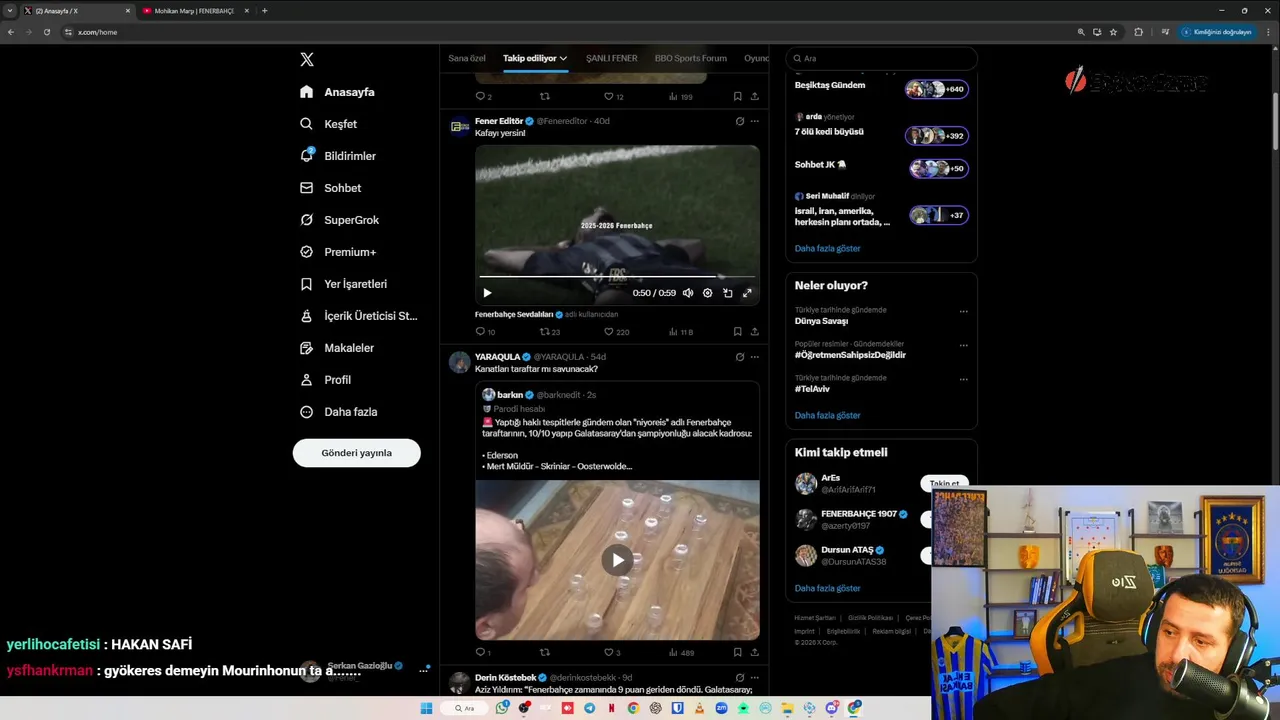Click Grok icon on YARAQULA post
This screenshot has height=720, width=1280.
[739, 357]
